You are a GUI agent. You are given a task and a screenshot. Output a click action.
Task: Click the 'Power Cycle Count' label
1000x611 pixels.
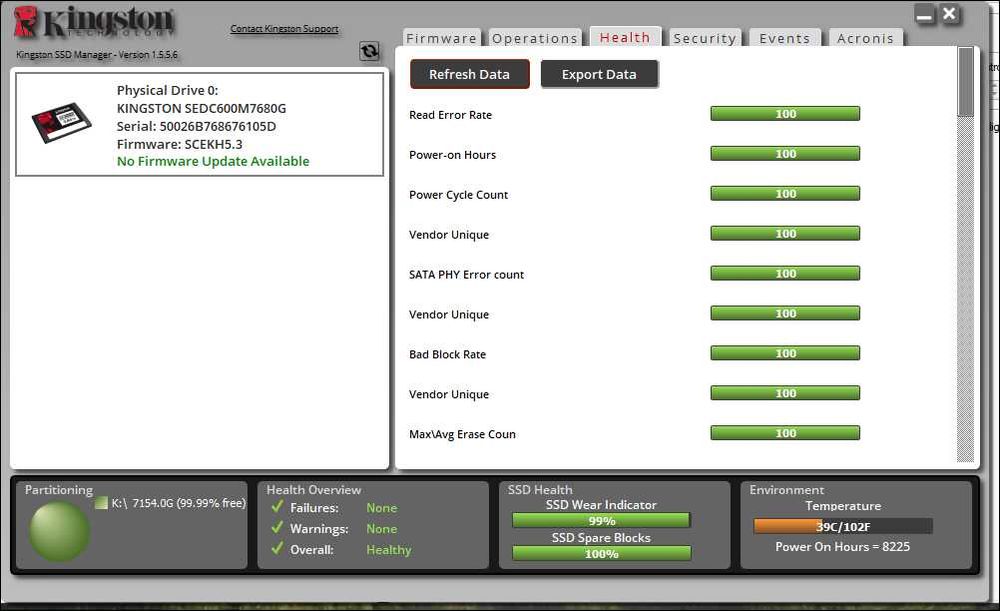tap(459, 195)
